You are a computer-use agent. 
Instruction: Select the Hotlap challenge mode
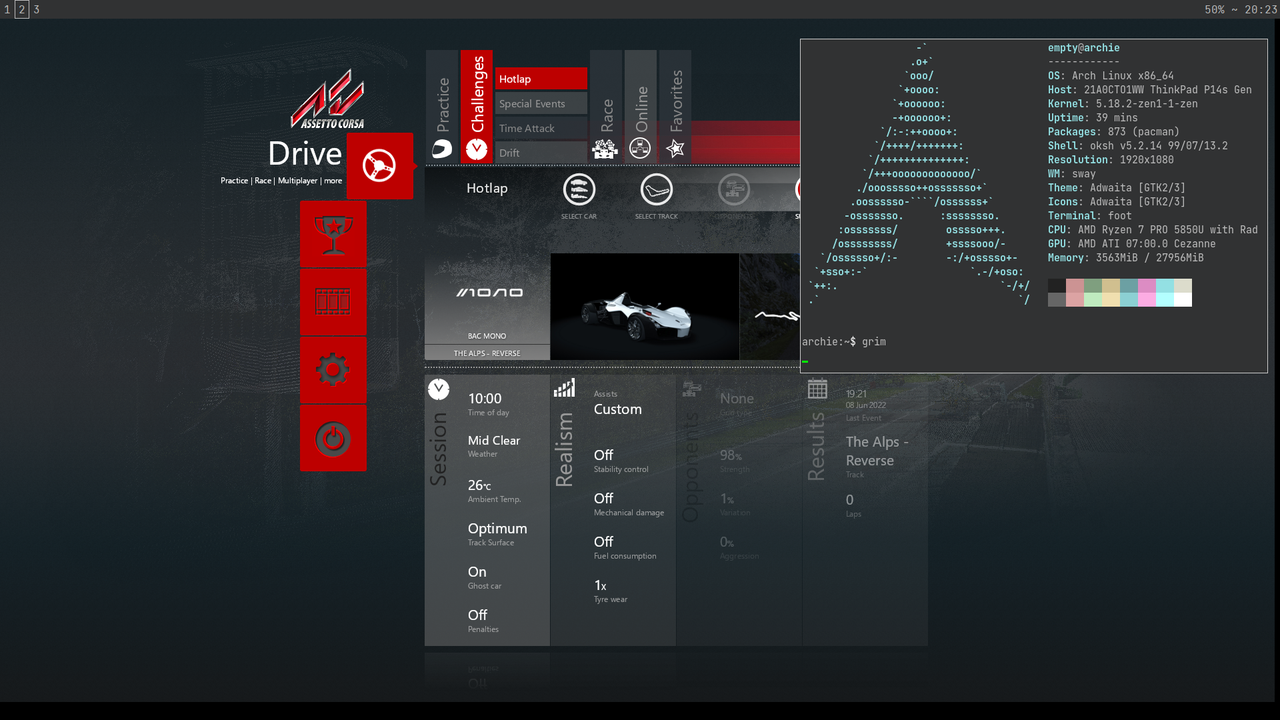click(x=541, y=79)
